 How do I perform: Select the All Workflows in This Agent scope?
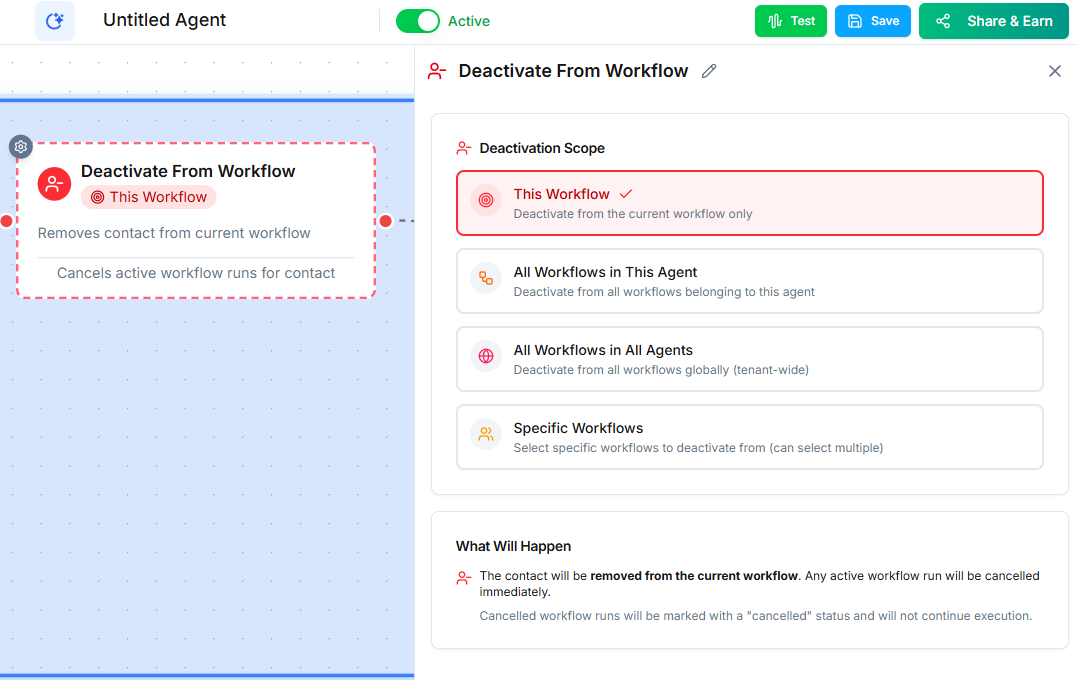[750, 280]
